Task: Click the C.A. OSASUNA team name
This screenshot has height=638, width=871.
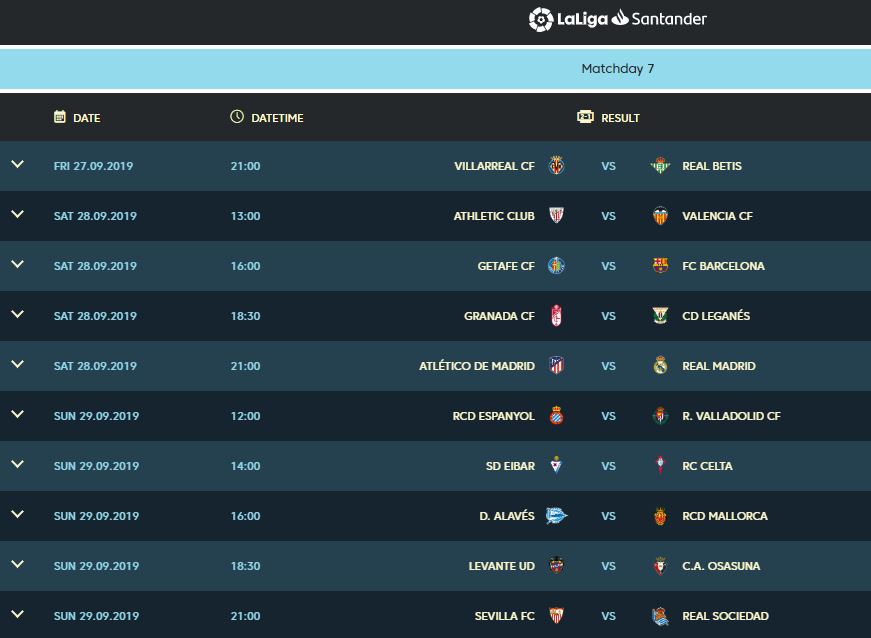Action: pyautogui.click(x=721, y=566)
